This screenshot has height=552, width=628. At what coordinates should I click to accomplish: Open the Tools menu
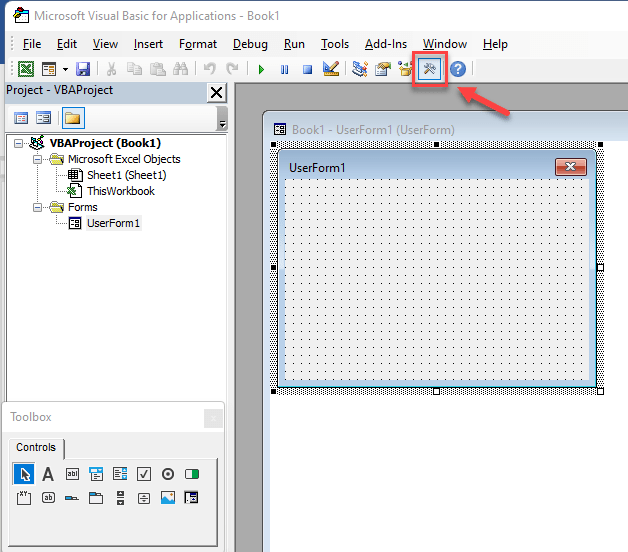point(335,44)
